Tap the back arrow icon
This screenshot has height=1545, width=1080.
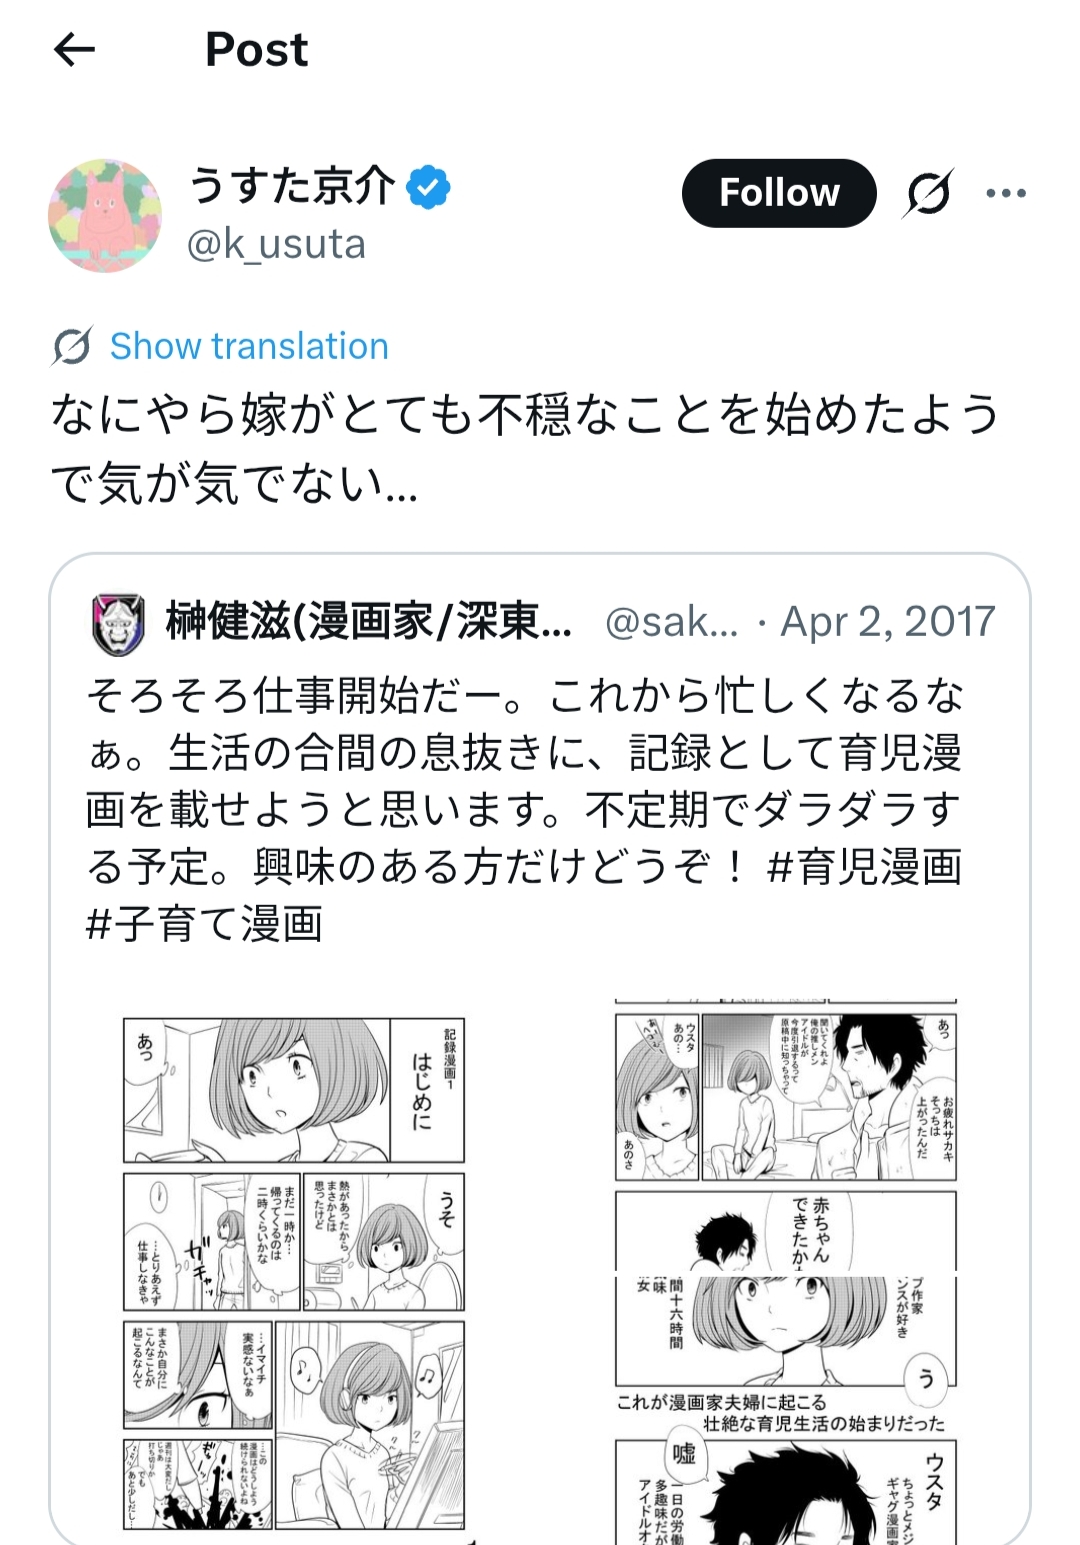74,49
